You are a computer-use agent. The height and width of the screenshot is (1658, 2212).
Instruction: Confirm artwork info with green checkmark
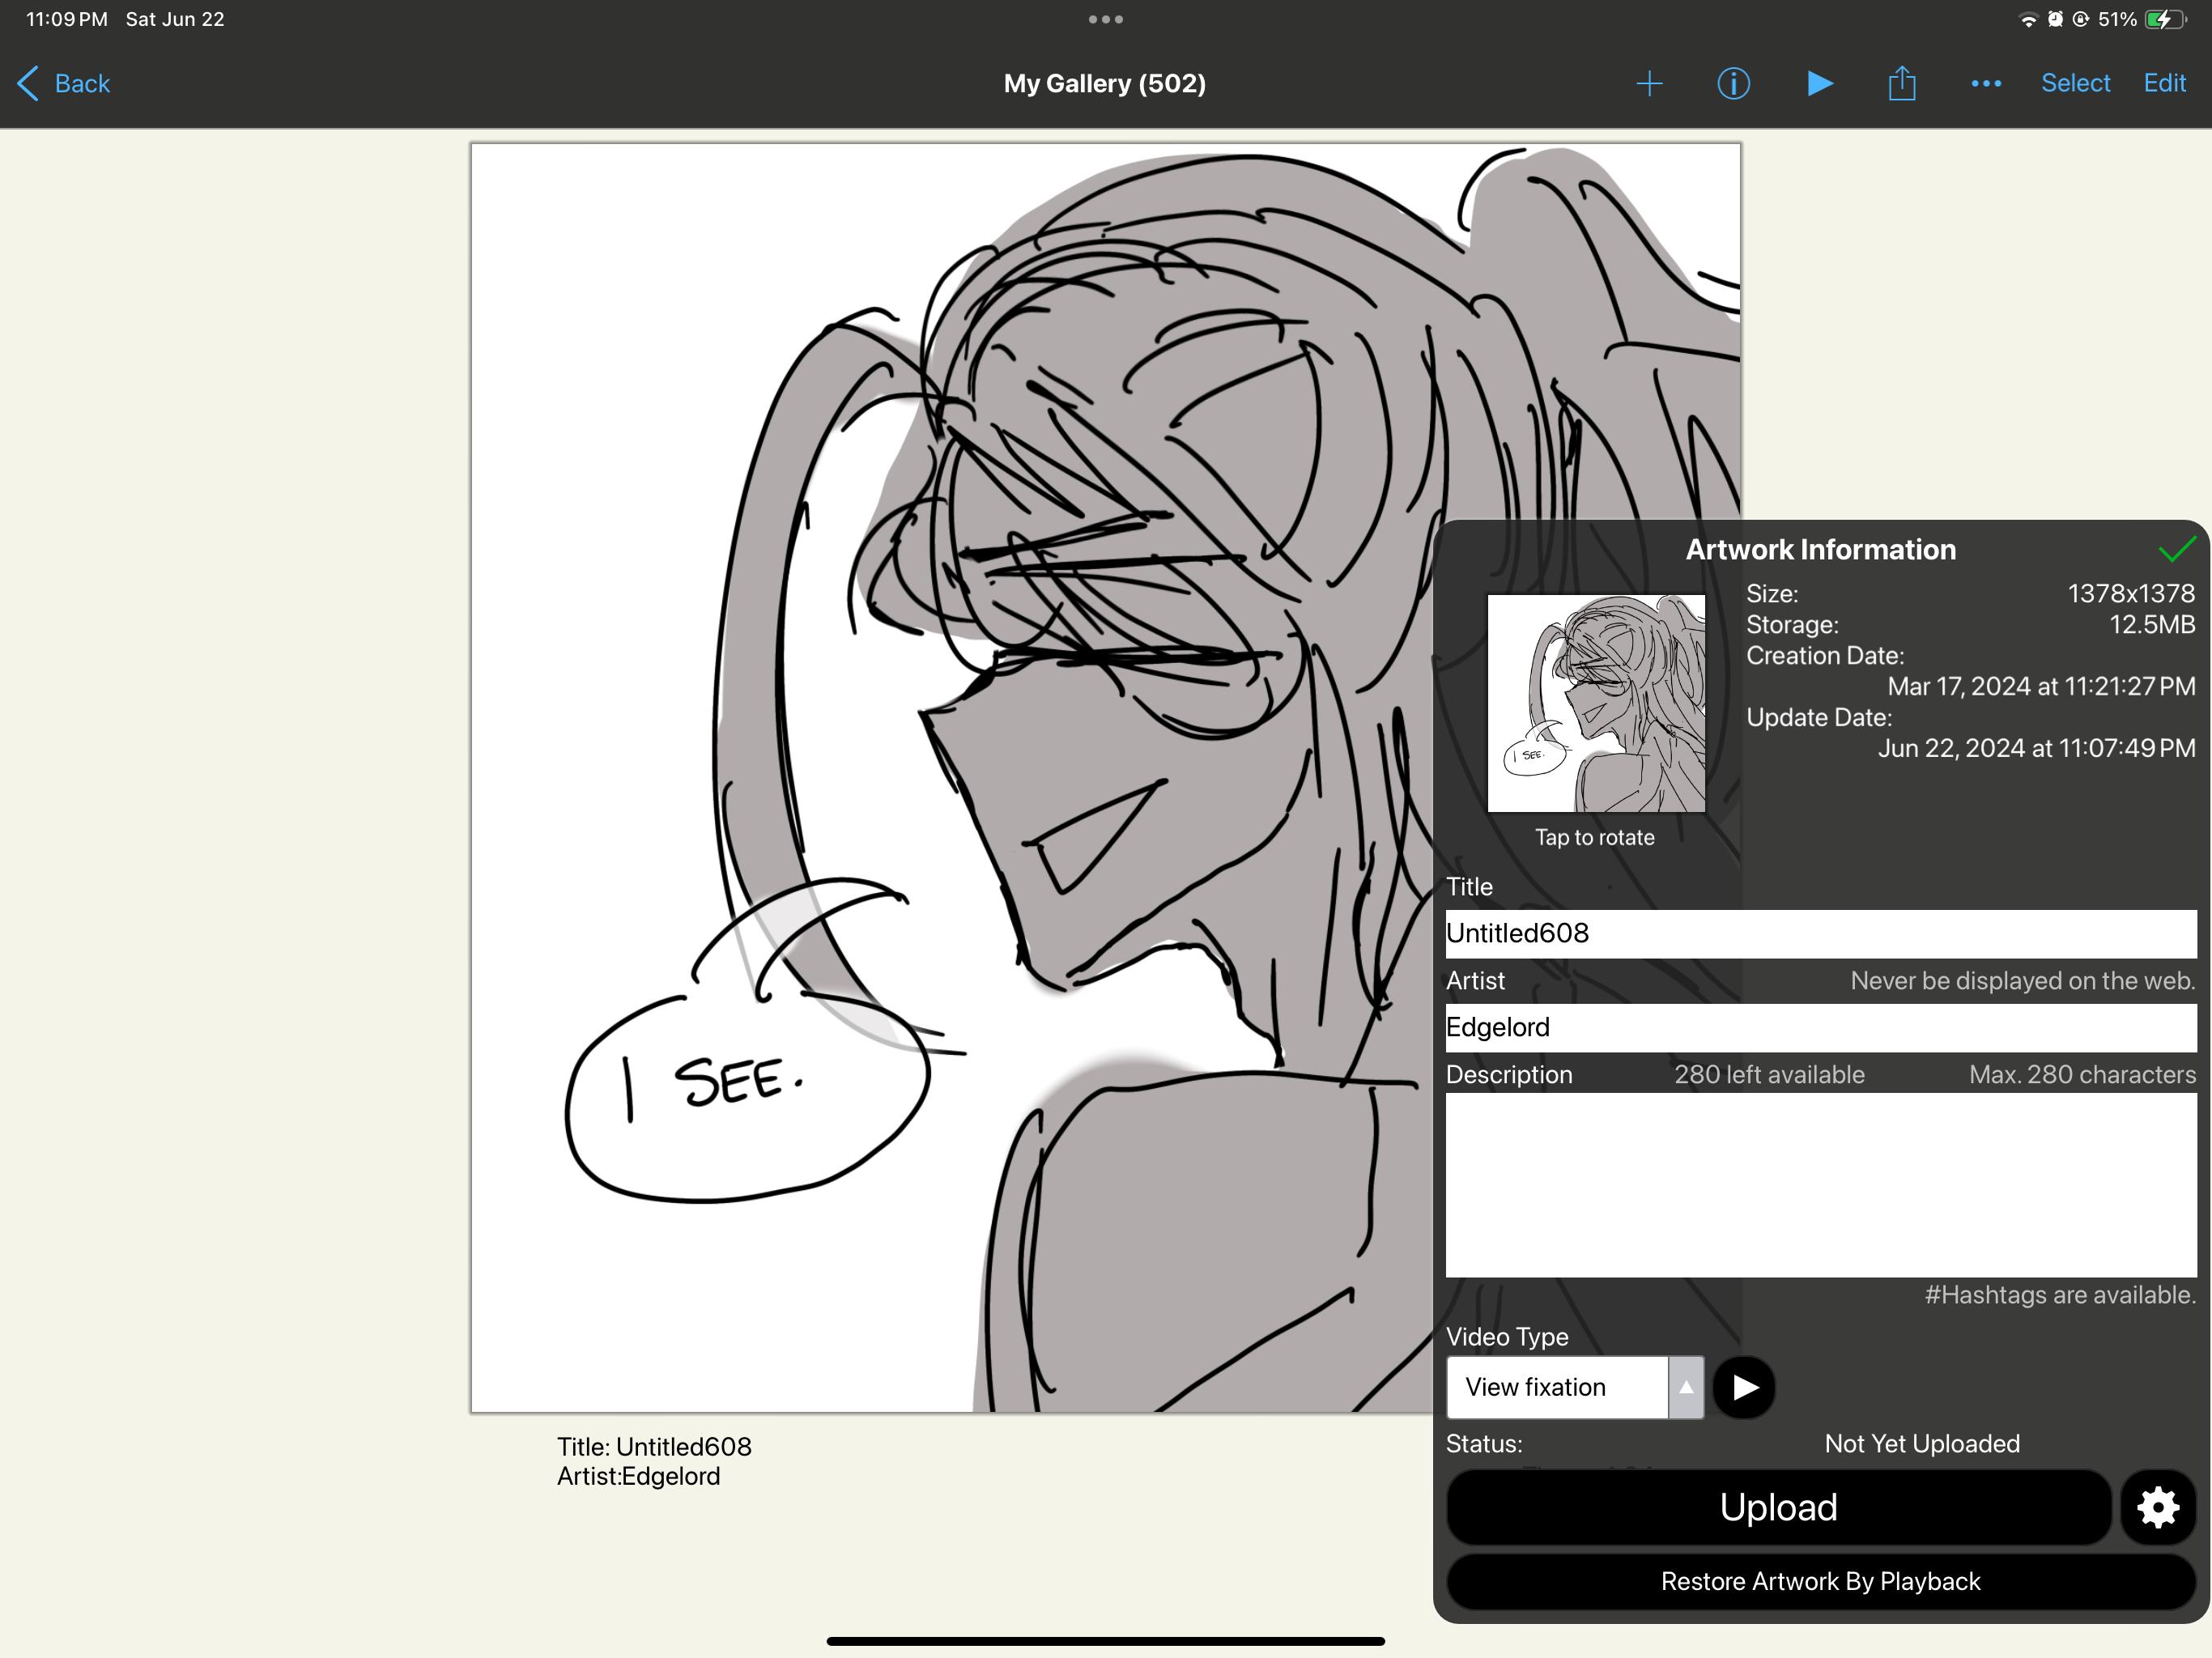click(x=2176, y=548)
